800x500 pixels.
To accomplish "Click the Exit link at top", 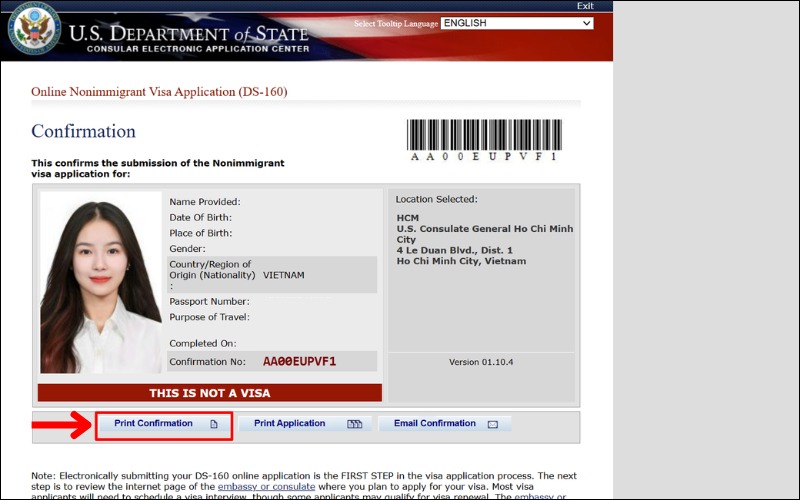I will coord(585,6).
